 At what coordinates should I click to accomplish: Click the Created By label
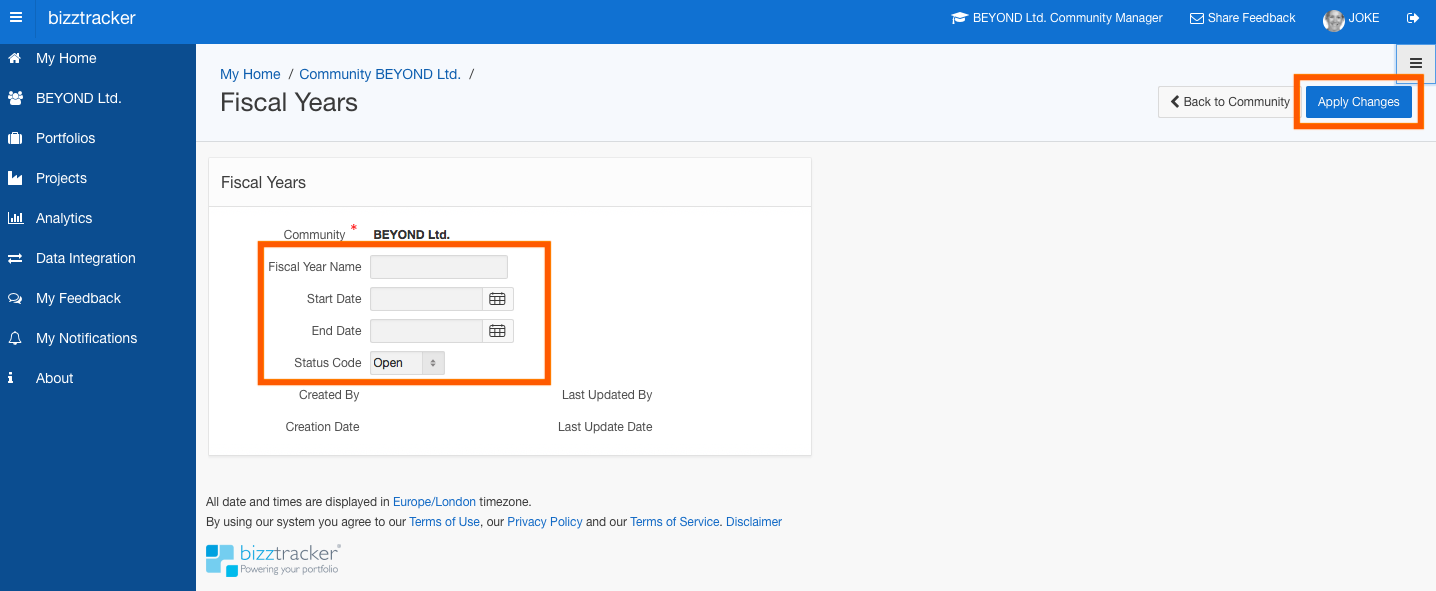[x=329, y=395]
